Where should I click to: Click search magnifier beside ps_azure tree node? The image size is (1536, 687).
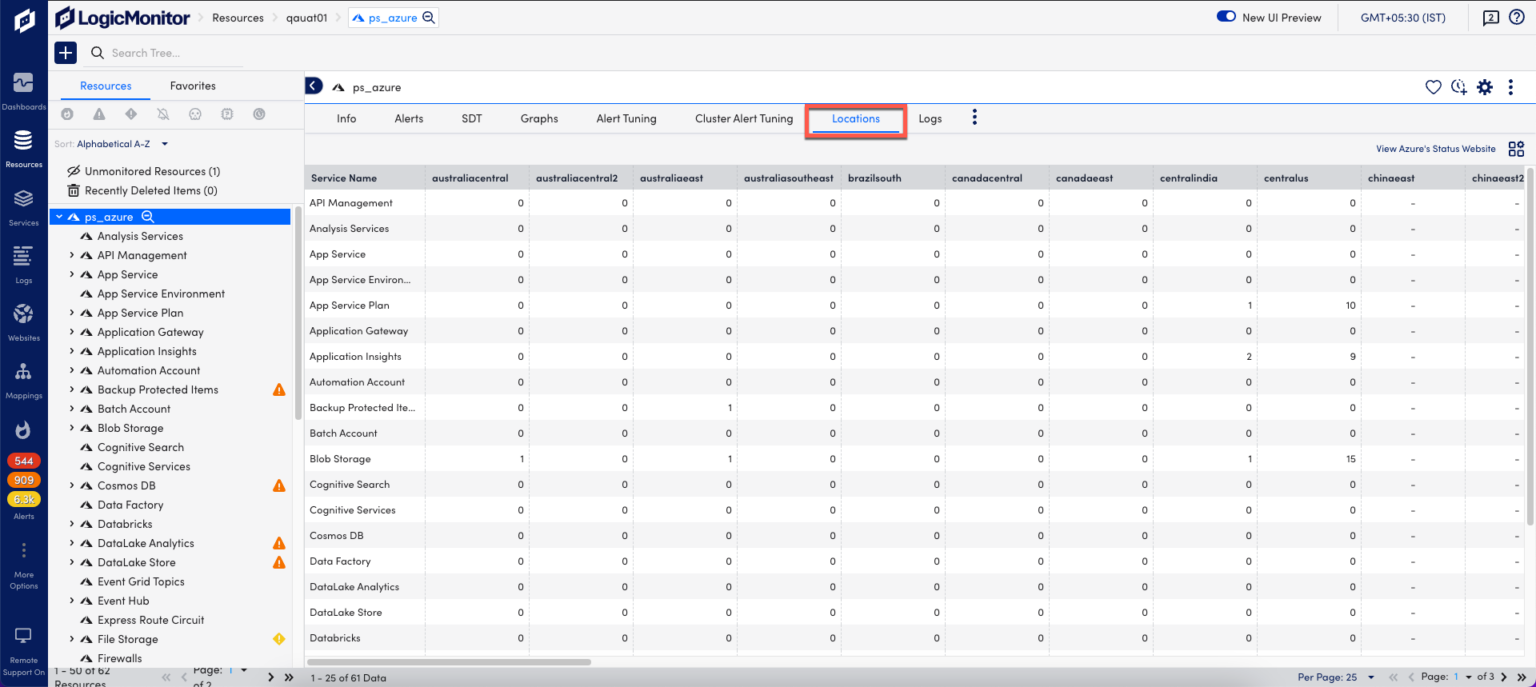pos(147,217)
